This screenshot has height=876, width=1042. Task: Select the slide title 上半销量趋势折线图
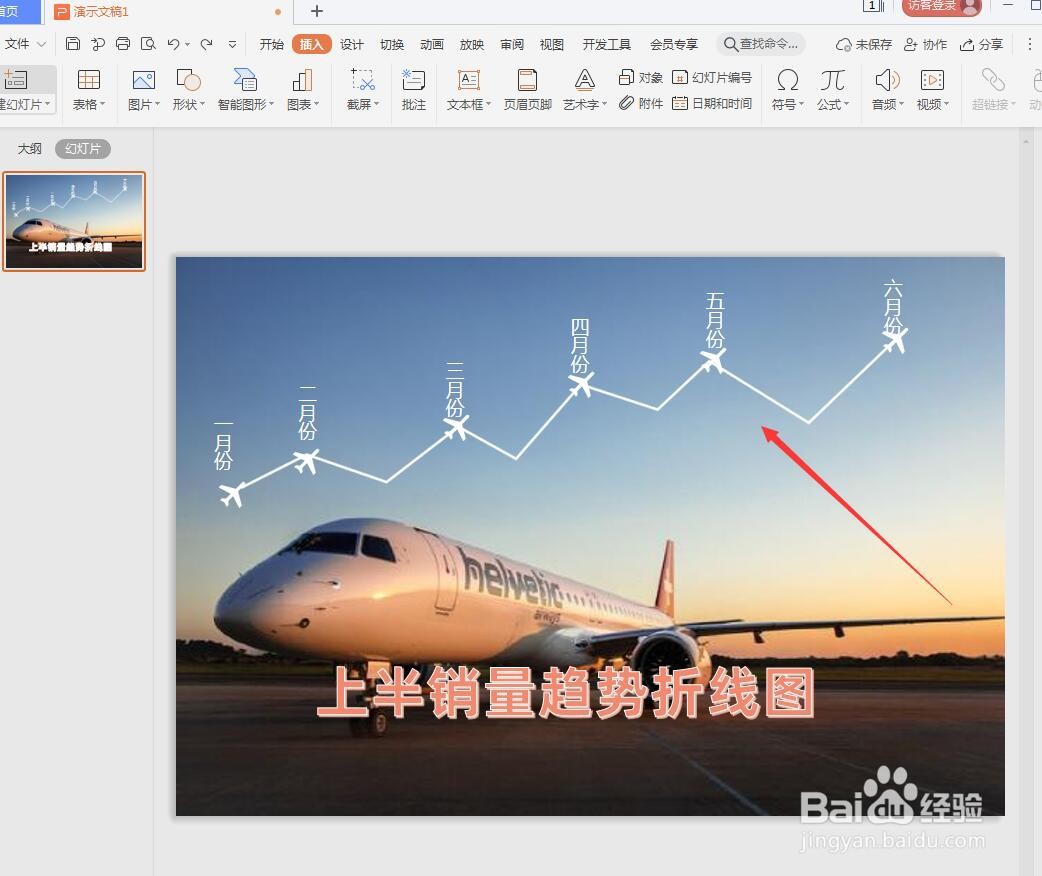(566, 693)
